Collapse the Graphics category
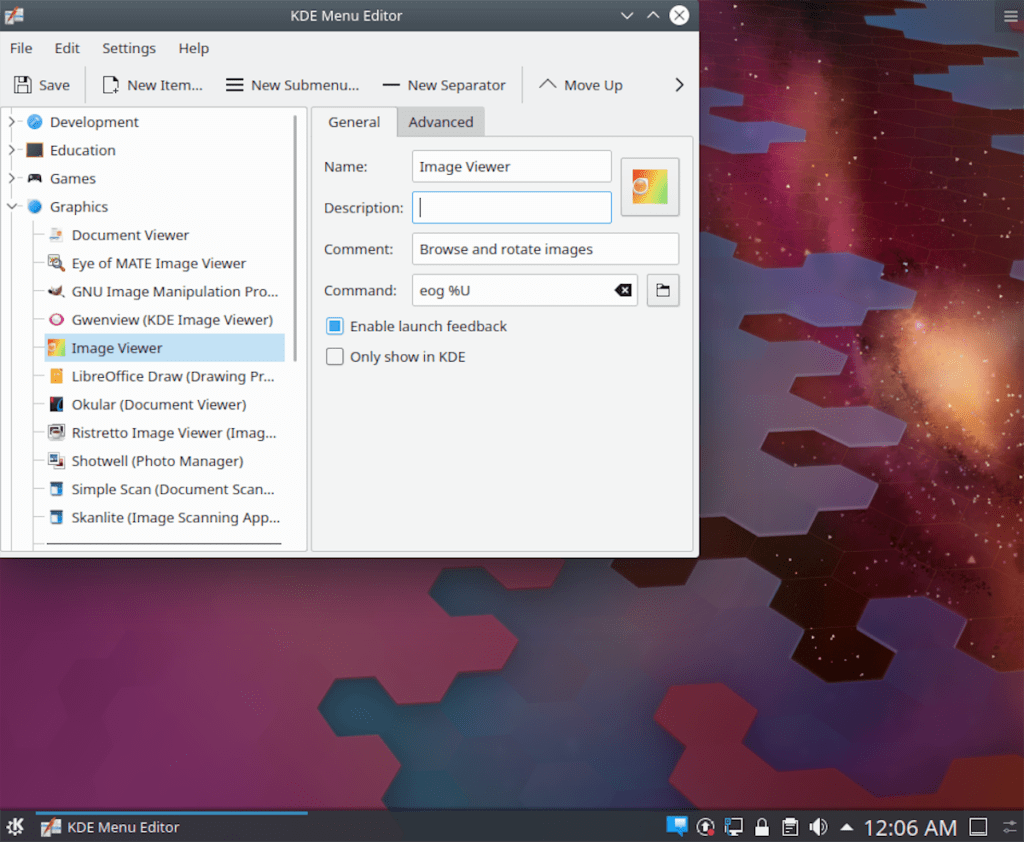The width and height of the screenshot is (1024, 842). [x=12, y=206]
